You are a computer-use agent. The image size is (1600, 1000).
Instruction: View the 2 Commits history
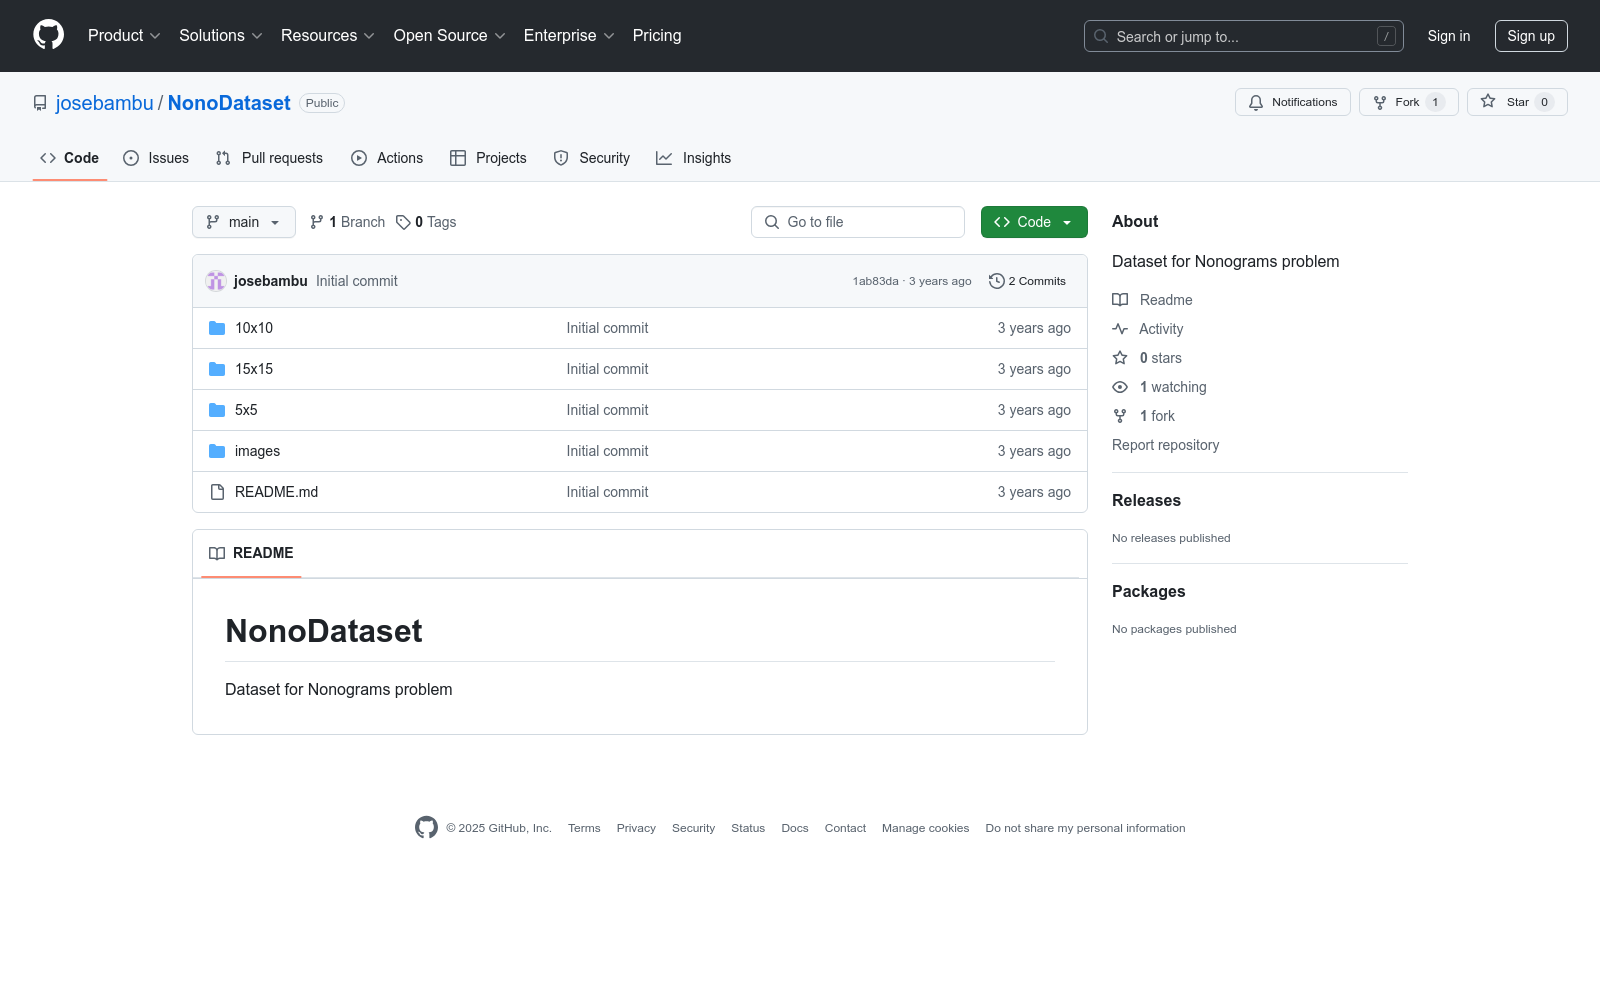tap(1027, 281)
